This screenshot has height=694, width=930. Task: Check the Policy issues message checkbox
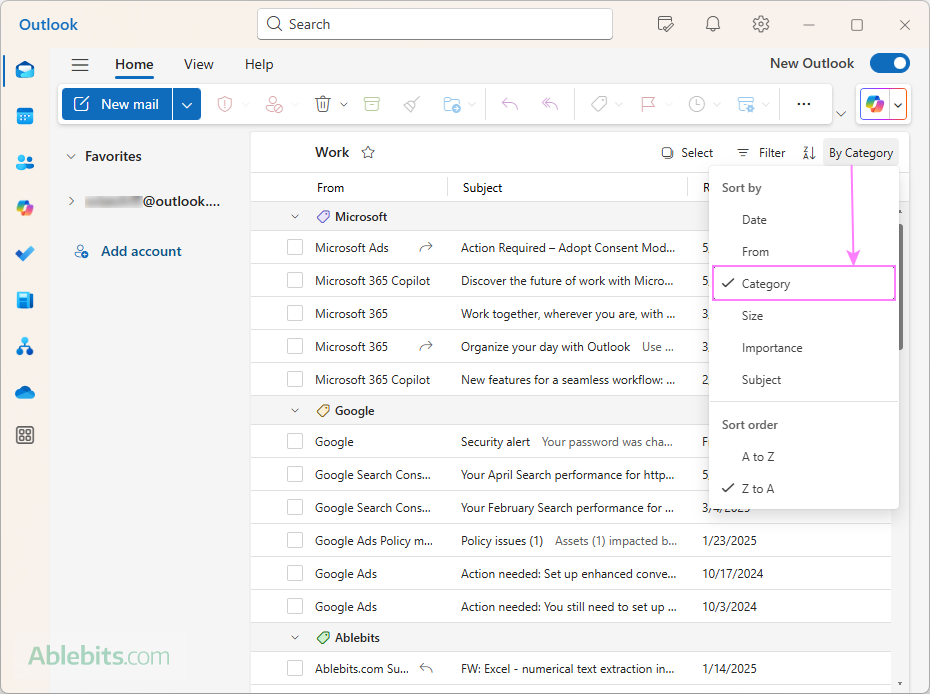[x=295, y=540]
